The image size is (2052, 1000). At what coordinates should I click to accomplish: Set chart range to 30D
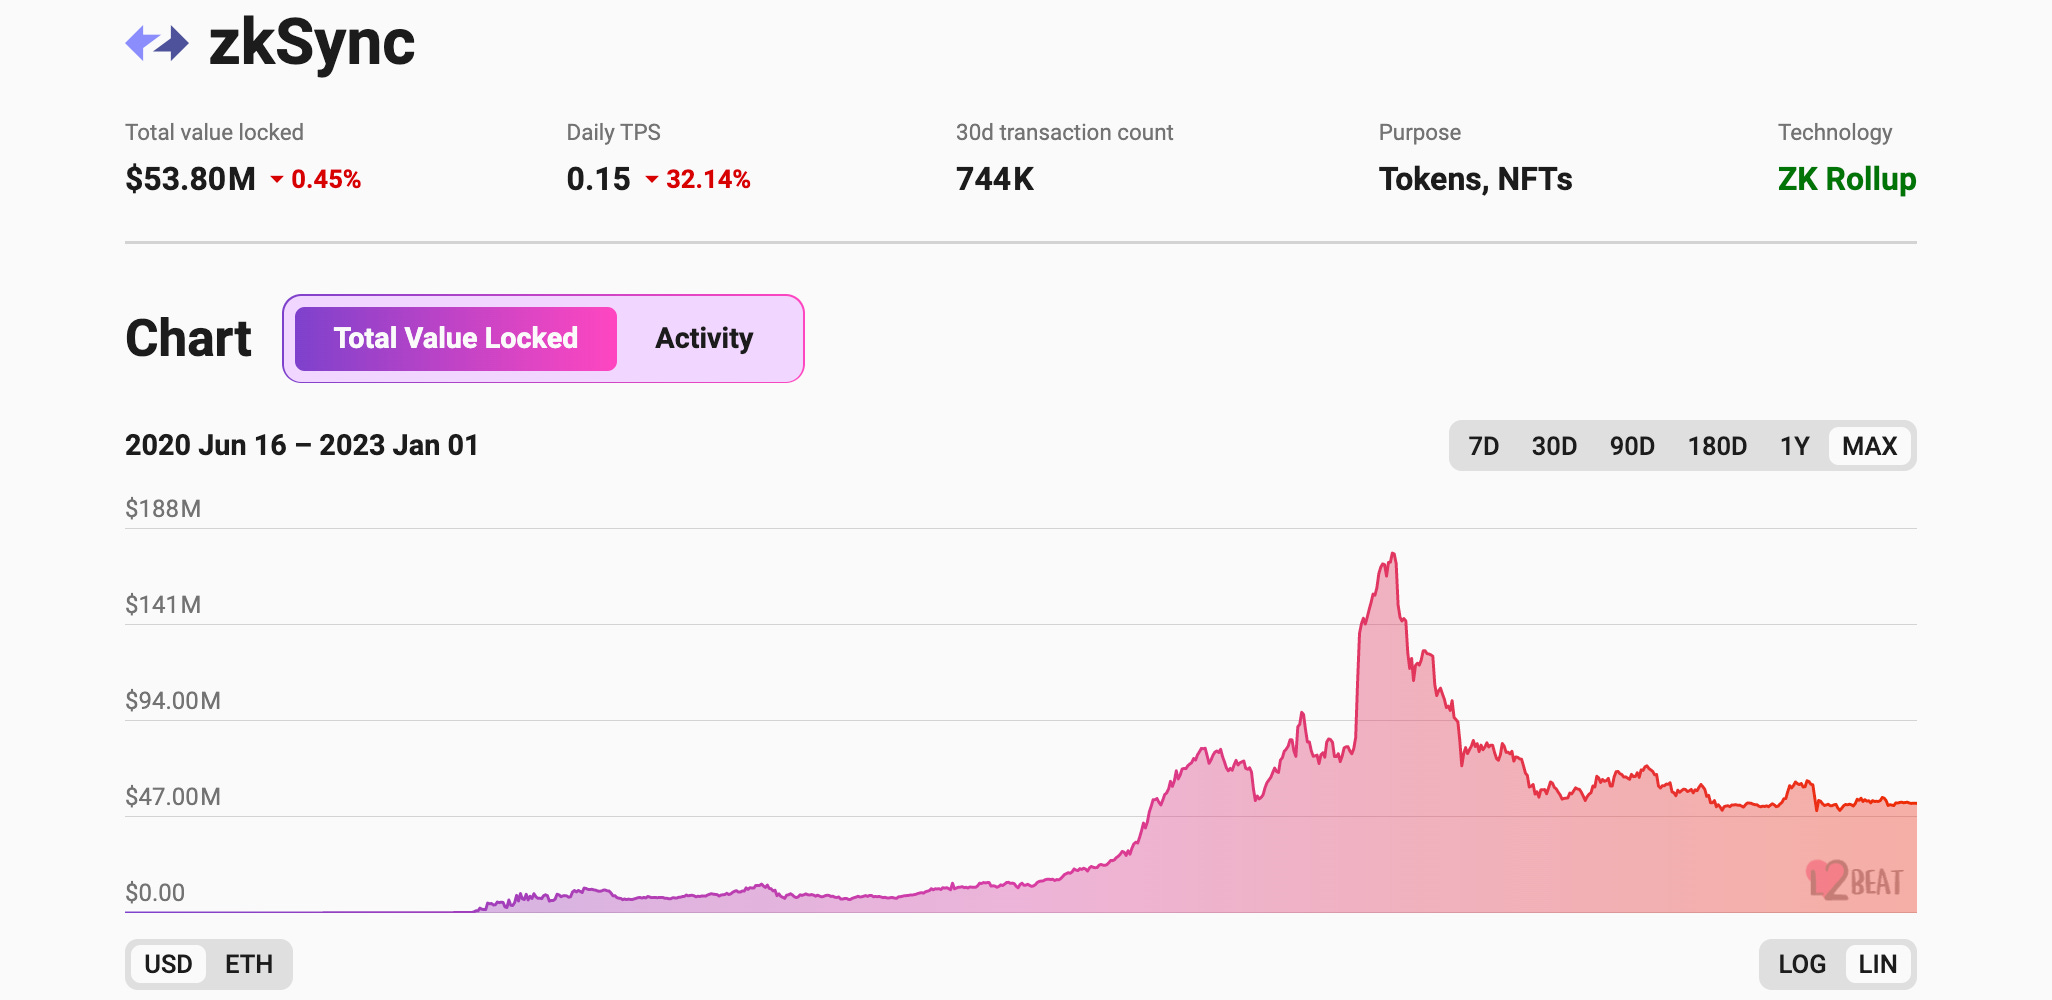pos(1554,446)
